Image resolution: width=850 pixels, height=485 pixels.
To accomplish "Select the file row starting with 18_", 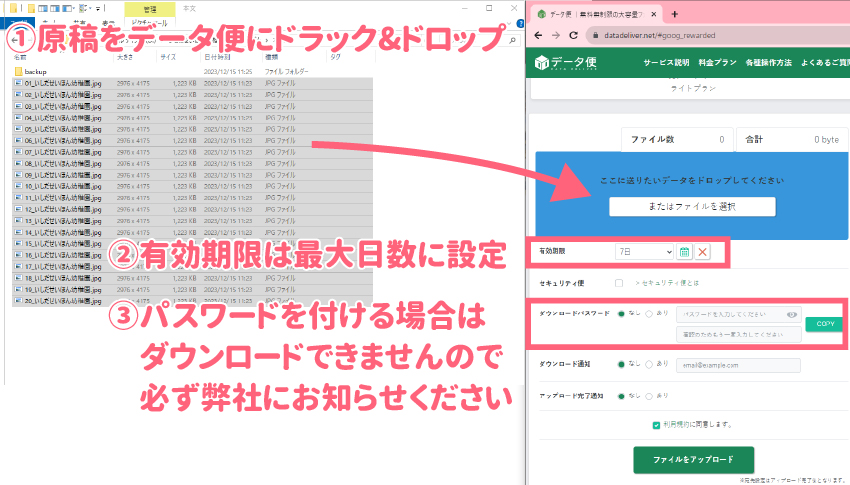I will [x=192, y=278].
